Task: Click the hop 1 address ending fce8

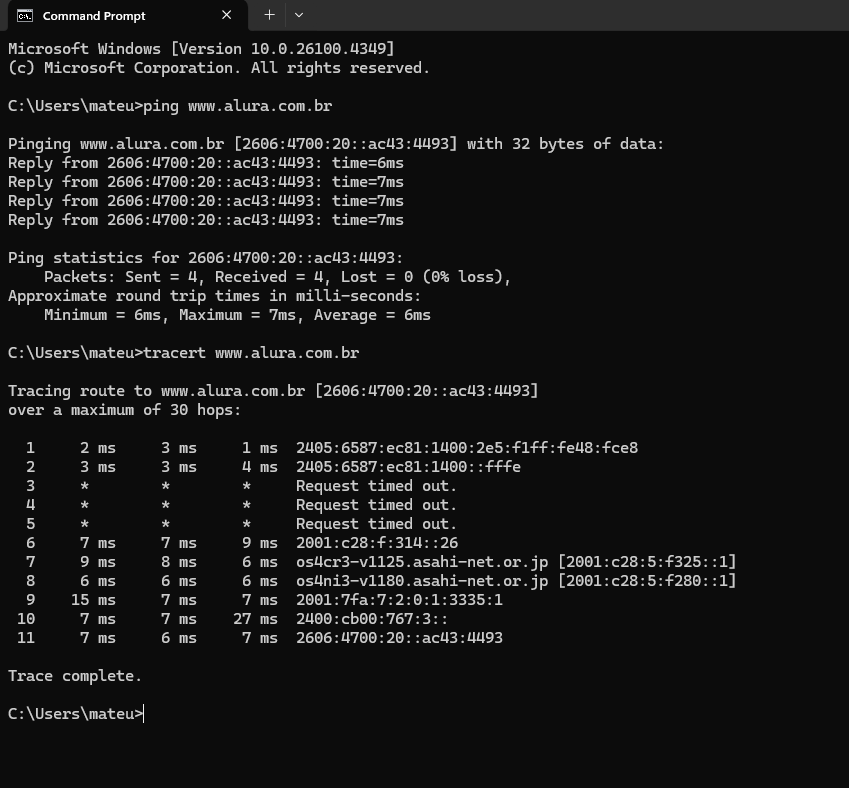Action: coord(467,448)
